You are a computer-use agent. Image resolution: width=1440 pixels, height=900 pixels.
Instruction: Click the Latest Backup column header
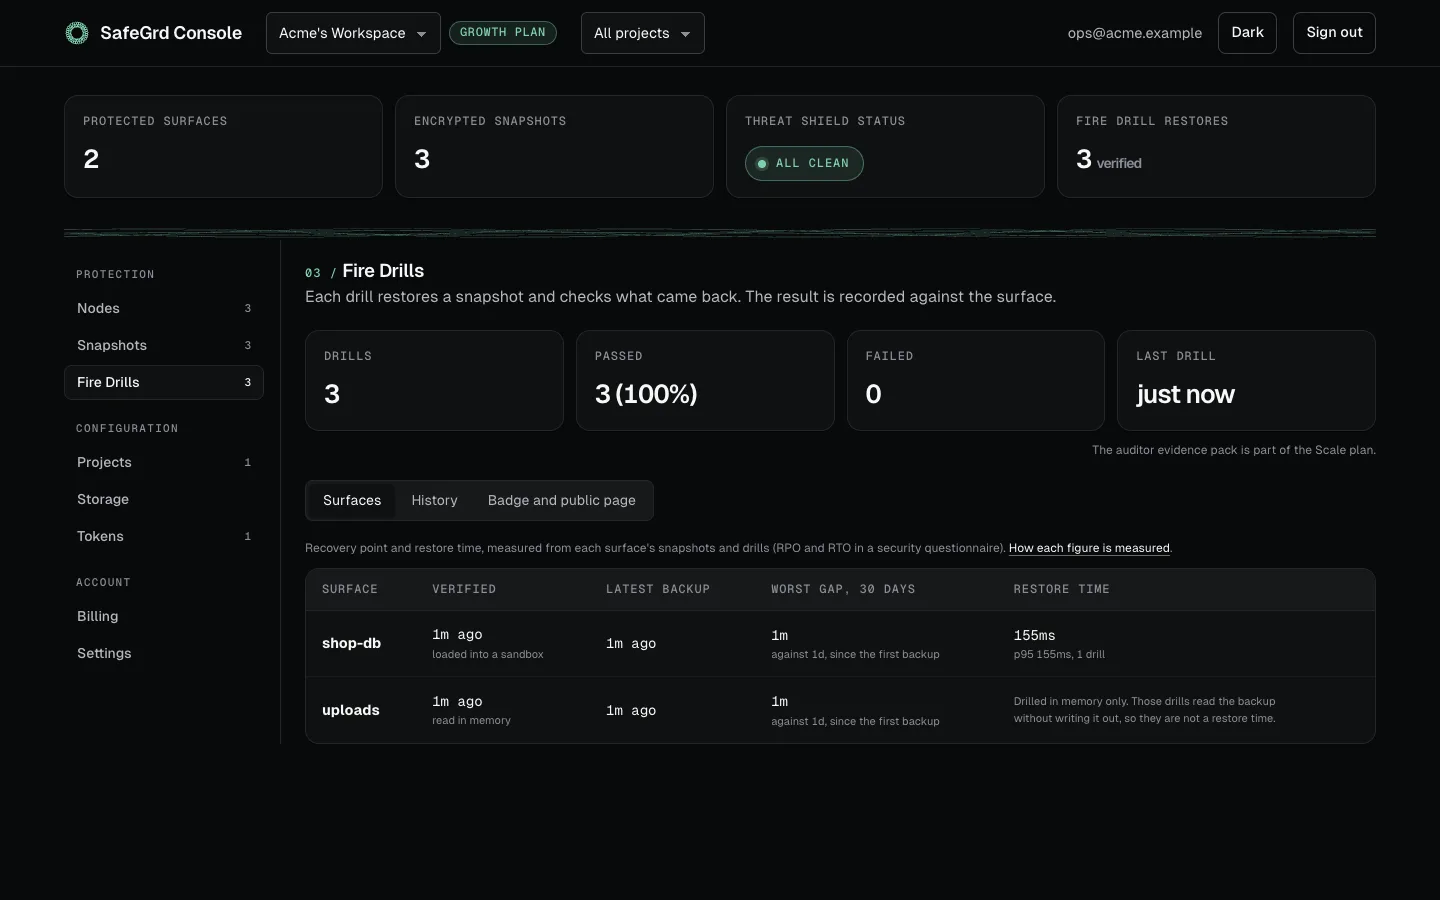coord(658,589)
